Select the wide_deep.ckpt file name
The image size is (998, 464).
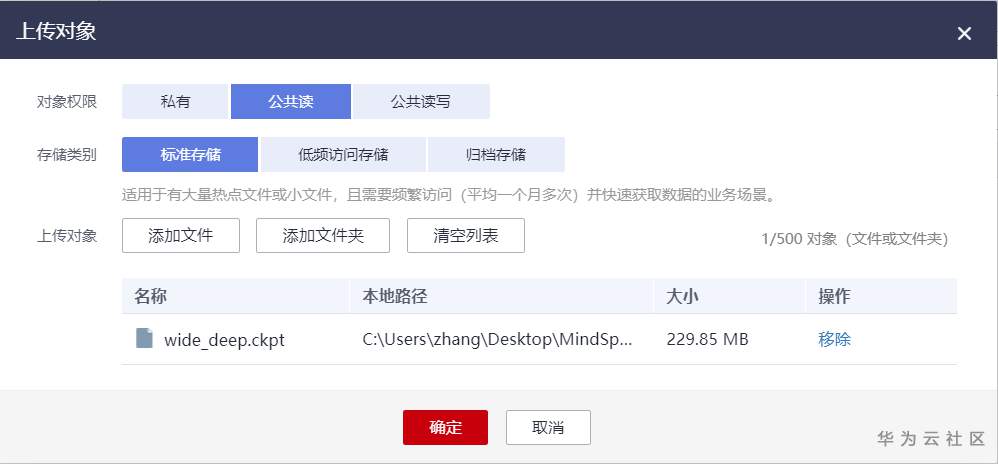click(x=224, y=341)
